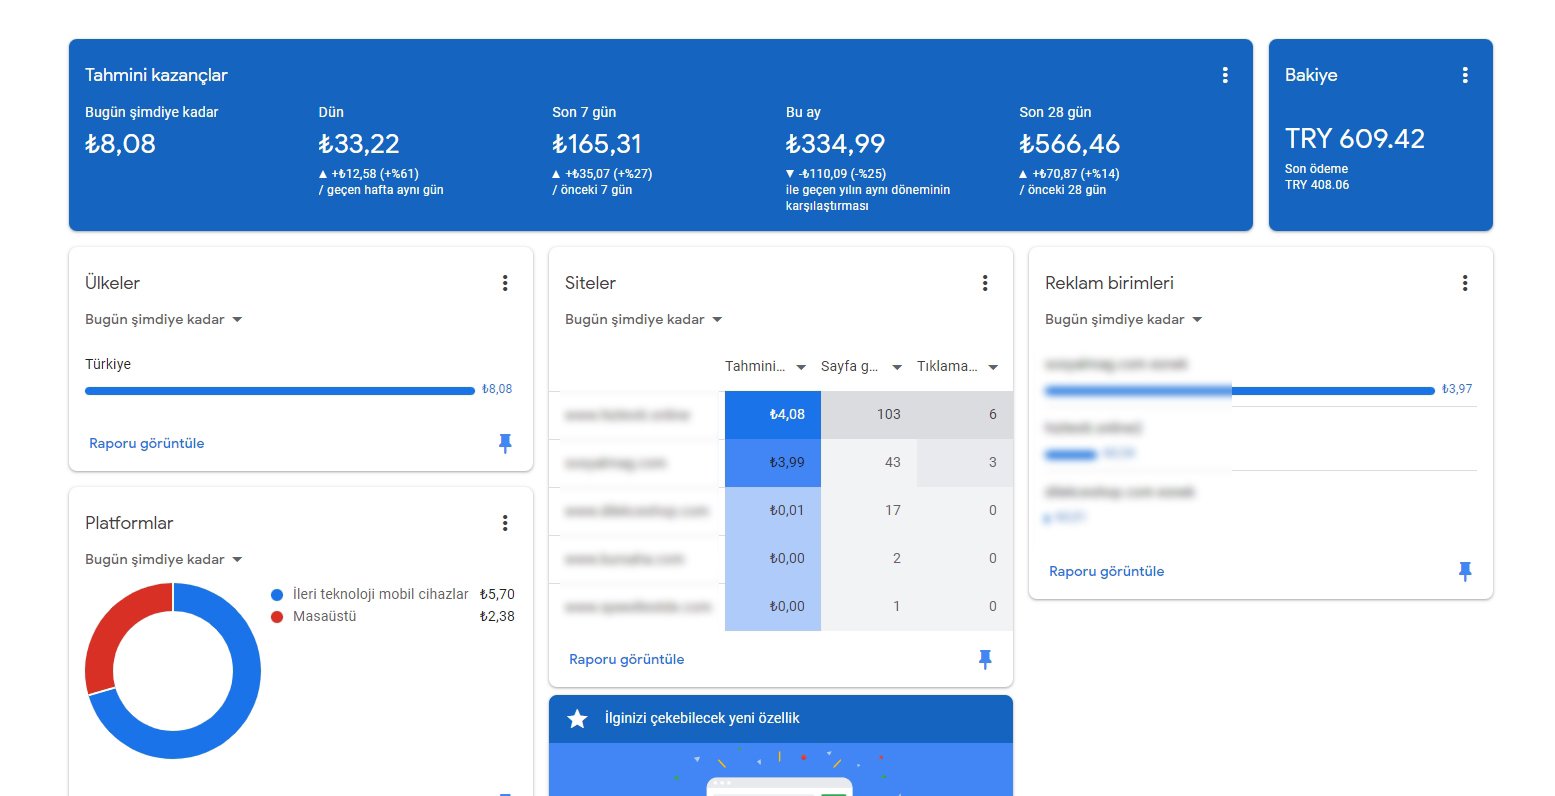Screen dimensions: 1555x796
Task: Expand the Siteler date range dropdown
Action: 645,320
